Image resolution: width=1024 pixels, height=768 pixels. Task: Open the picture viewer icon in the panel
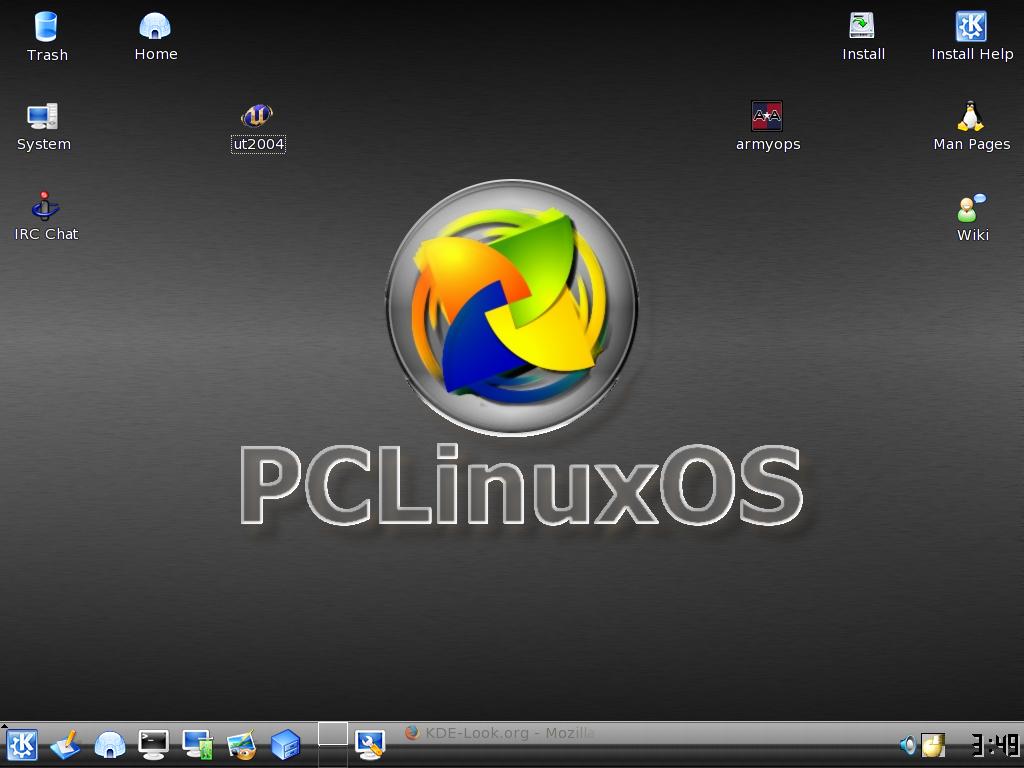(242, 744)
